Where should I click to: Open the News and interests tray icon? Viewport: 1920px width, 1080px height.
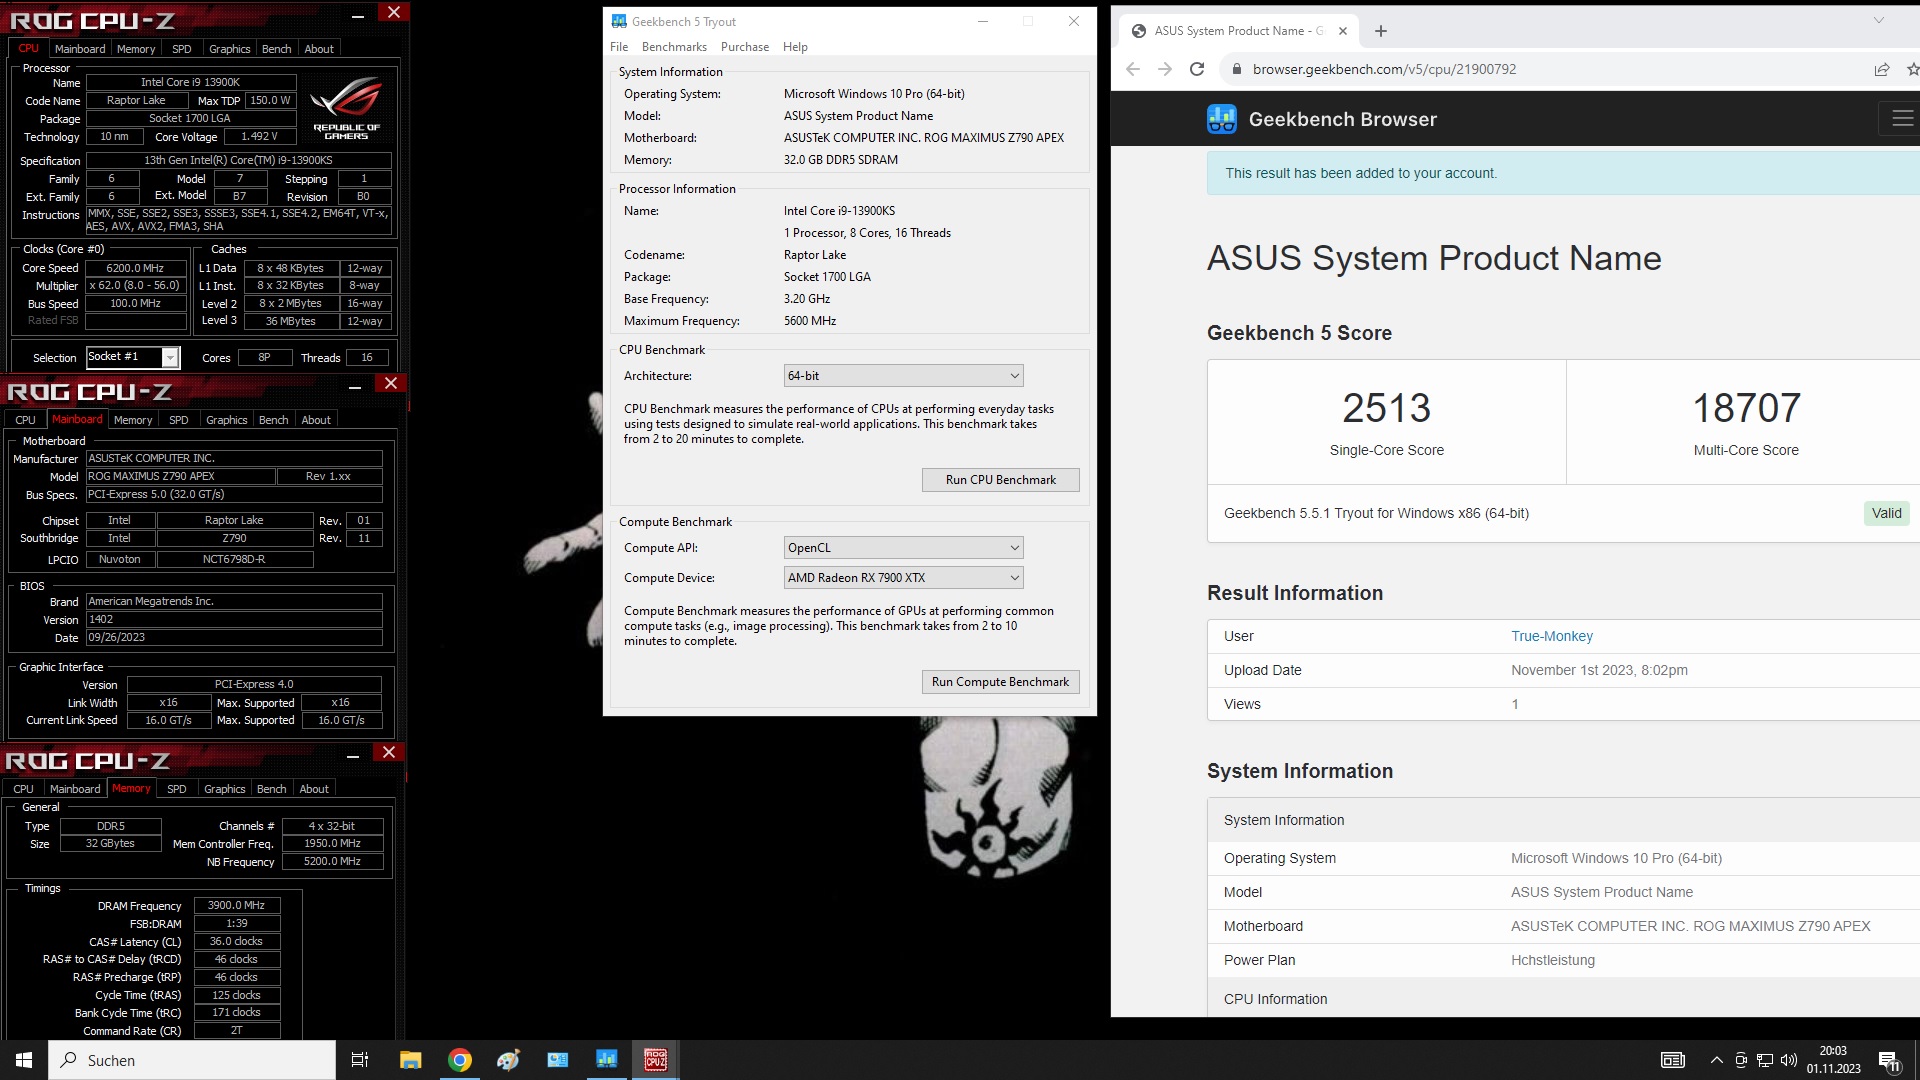[1673, 1060]
